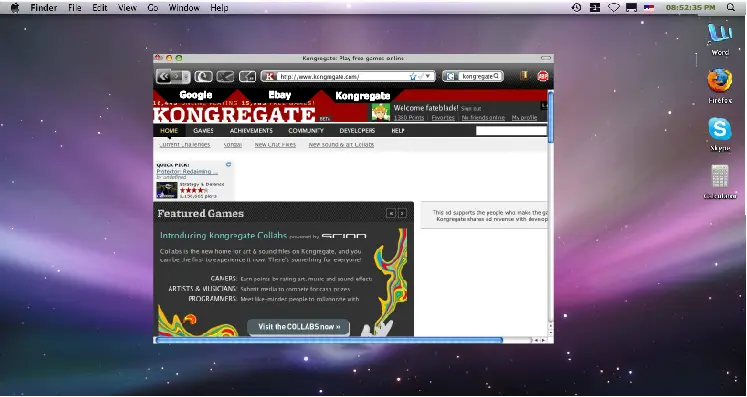Open DEVELOPERS in Kongregate navigation
This screenshot has width=747, height=397.
(357, 131)
